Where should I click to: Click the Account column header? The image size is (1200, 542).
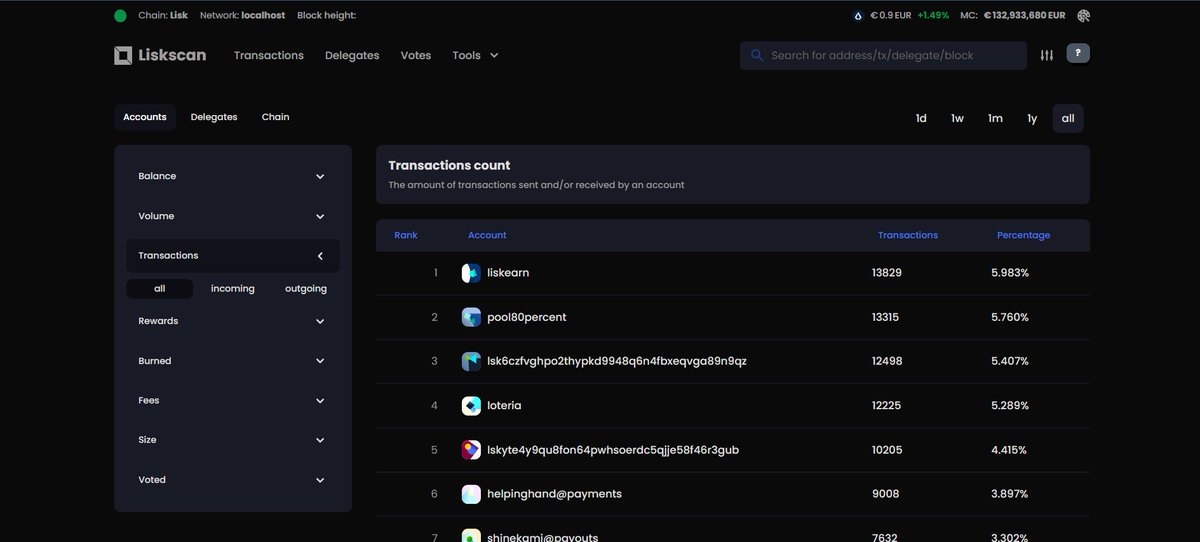[x=487, y=235]
